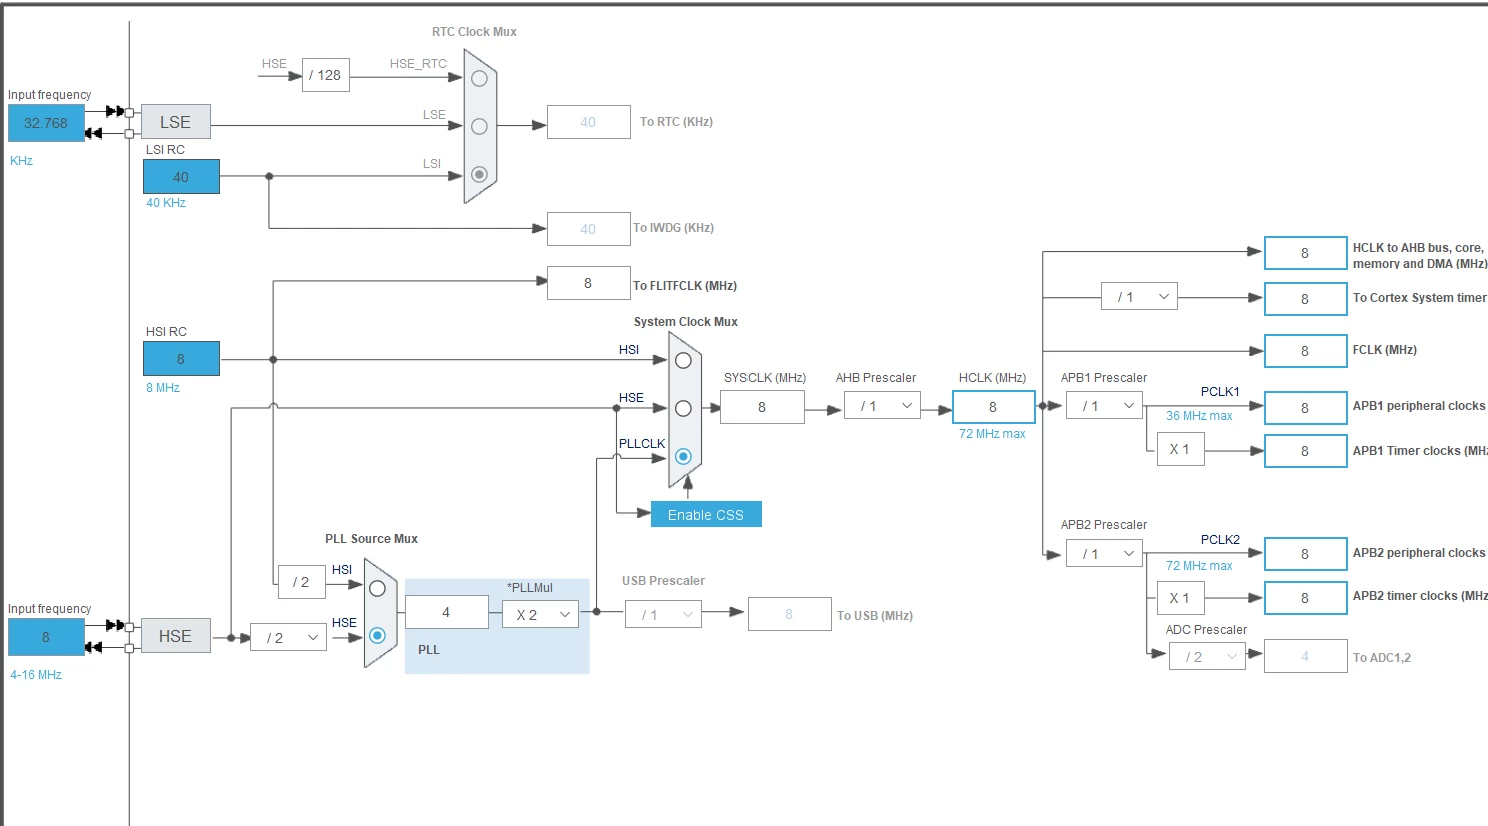Click the HCLK (MHz) value field
The width and height of the screenshot is (1488, 826).
(993, 407)
